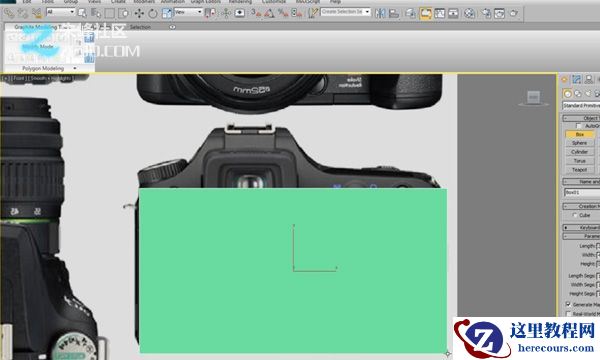Collapse the Object Type rollout

(x=581, y=118)
